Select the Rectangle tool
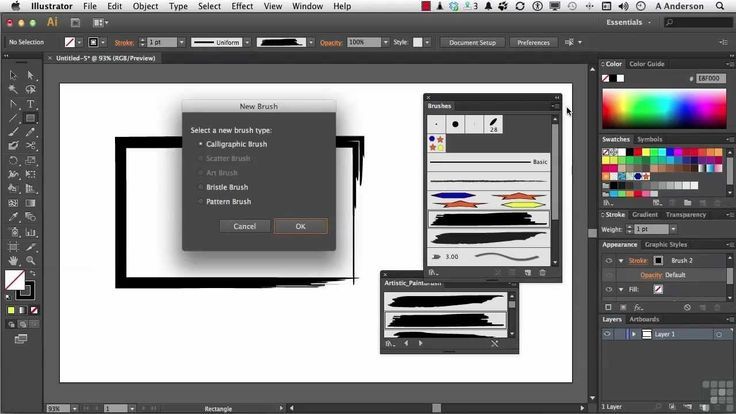 (x=31, y=118)
